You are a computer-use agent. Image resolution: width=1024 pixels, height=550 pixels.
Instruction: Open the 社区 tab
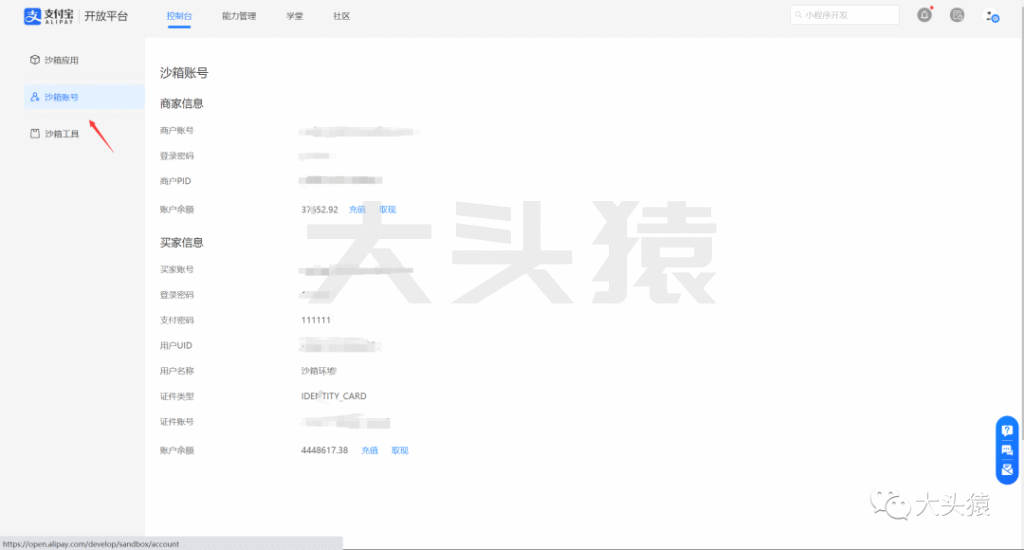point(342,16)
